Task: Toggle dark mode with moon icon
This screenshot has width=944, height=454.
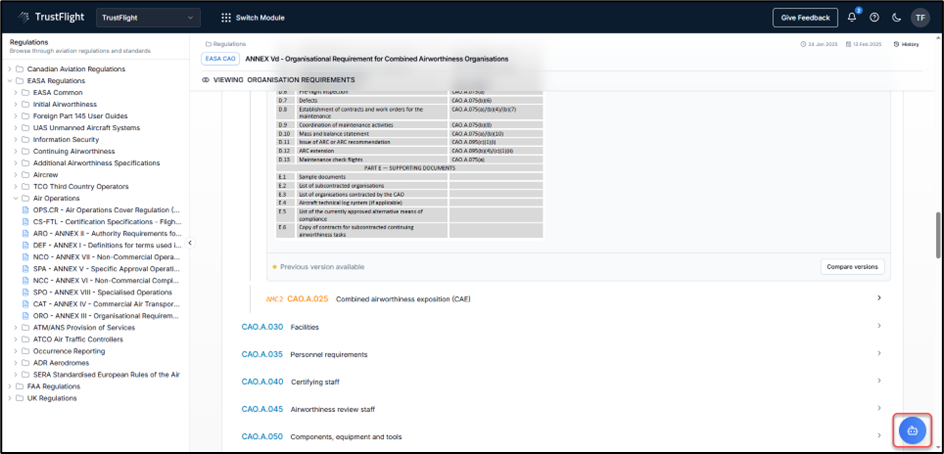Action: click(x=896, y=17)
